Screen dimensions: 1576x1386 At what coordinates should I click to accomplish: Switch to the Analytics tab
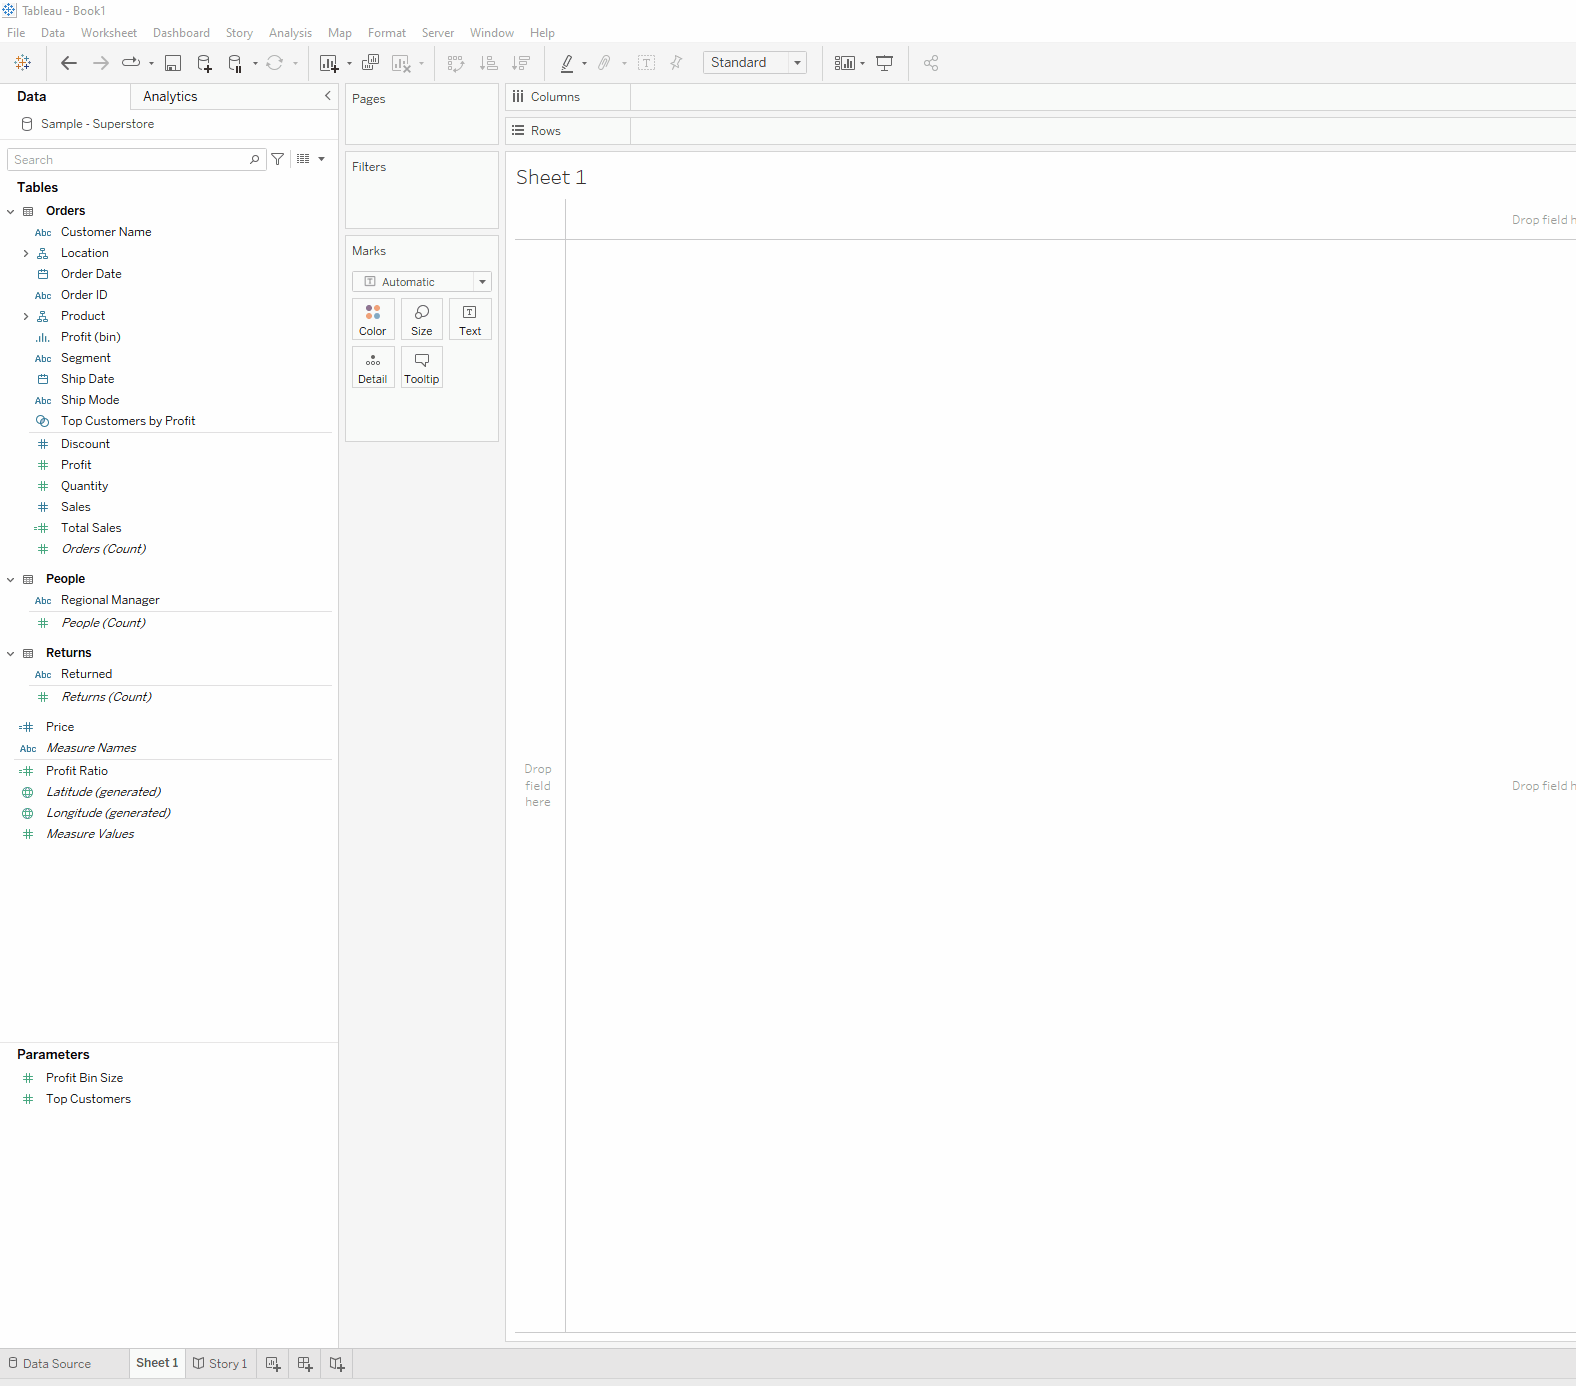[x=170, y=97]
